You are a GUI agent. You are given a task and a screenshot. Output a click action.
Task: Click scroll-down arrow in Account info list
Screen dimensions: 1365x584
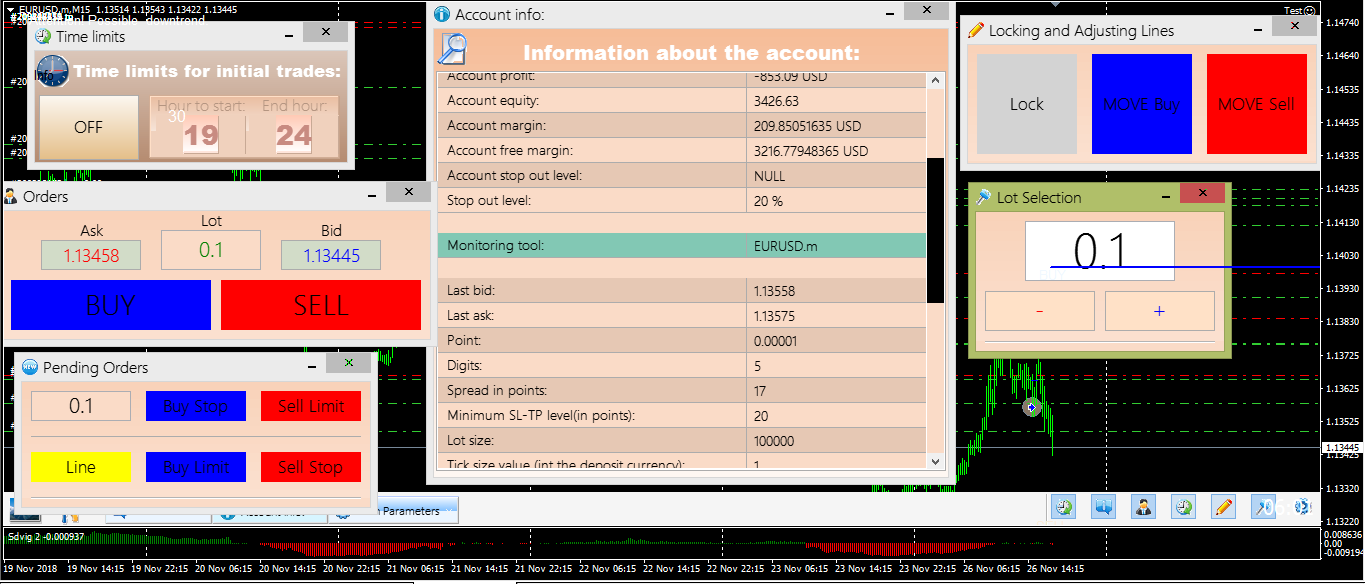point(936,461)
